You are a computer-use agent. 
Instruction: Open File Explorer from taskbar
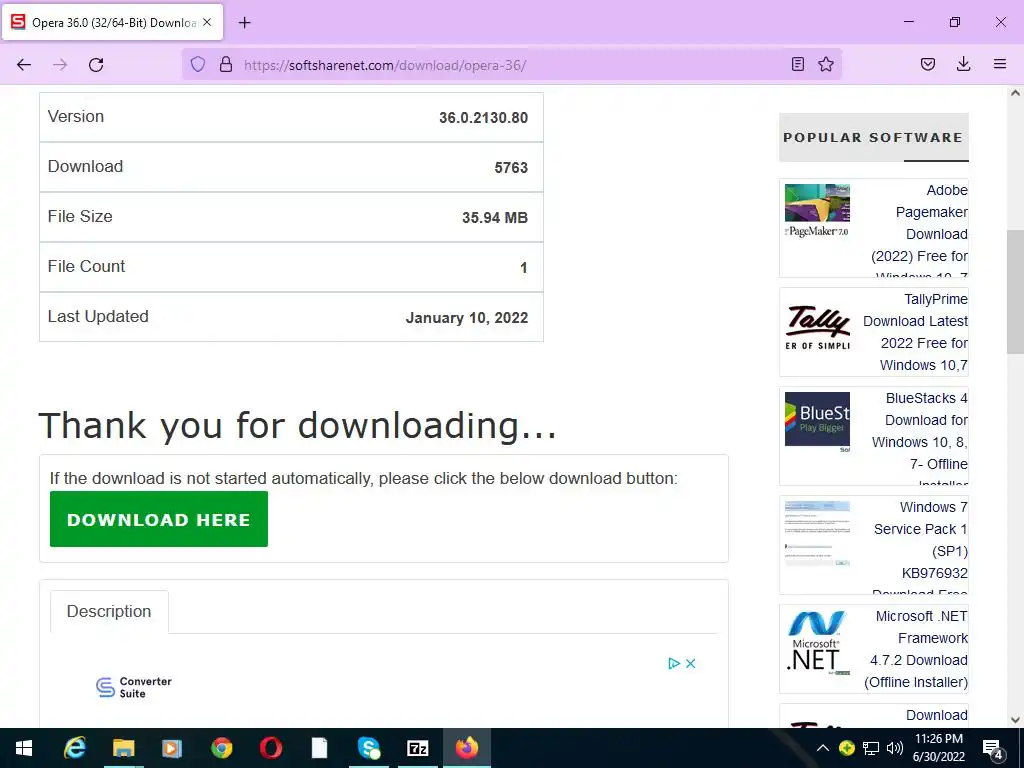(x=123, y=748)
